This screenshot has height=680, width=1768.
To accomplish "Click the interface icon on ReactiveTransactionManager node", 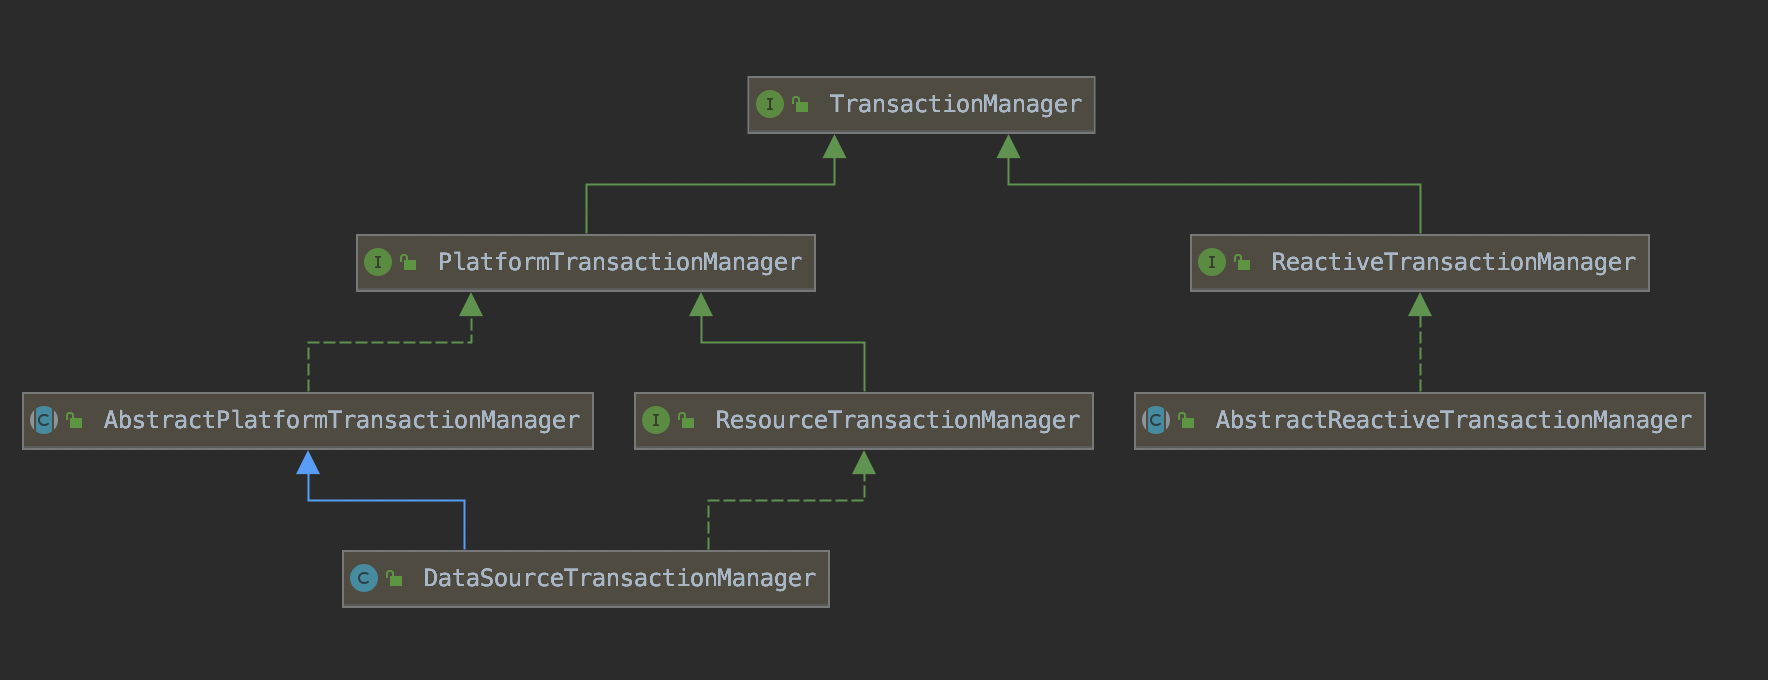I will click(x=1211, y=262).
